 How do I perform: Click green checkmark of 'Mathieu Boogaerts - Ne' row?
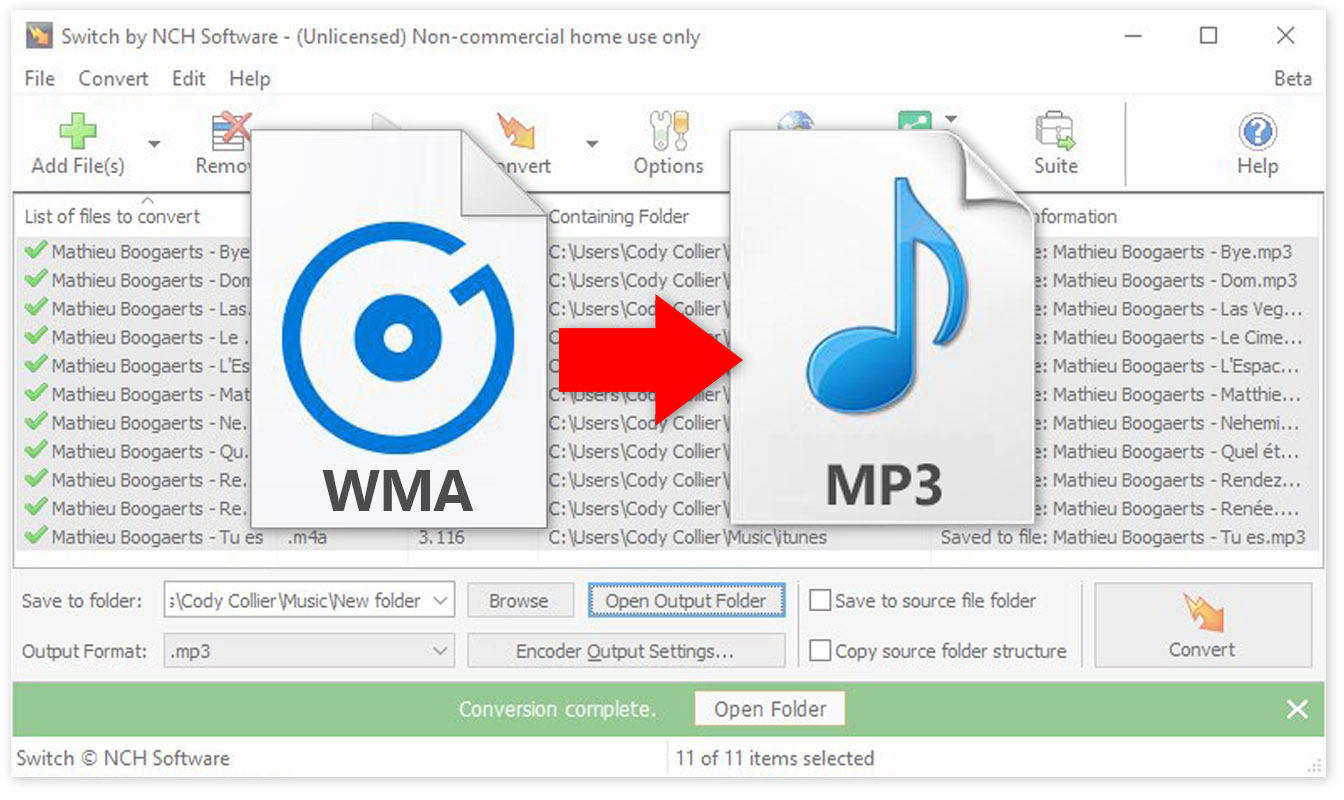click(x=36, y=422)
